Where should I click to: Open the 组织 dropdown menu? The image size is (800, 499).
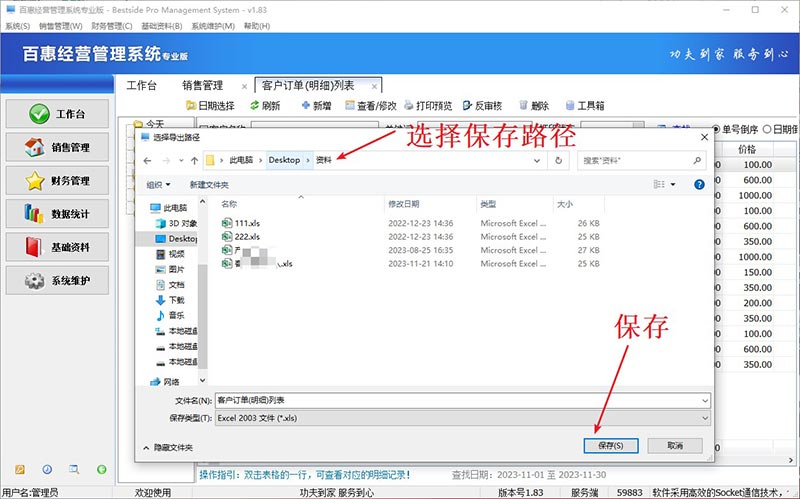(158, 185)
